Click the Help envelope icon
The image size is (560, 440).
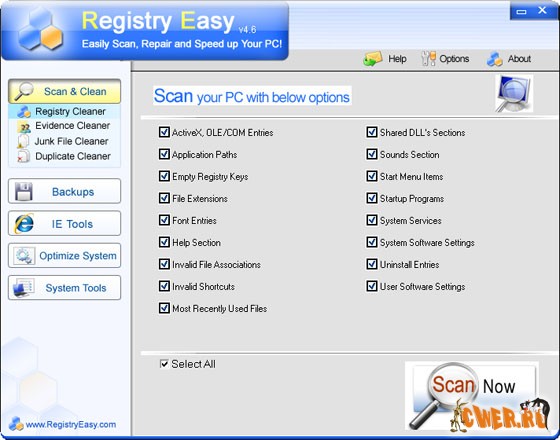click(373, 59)
